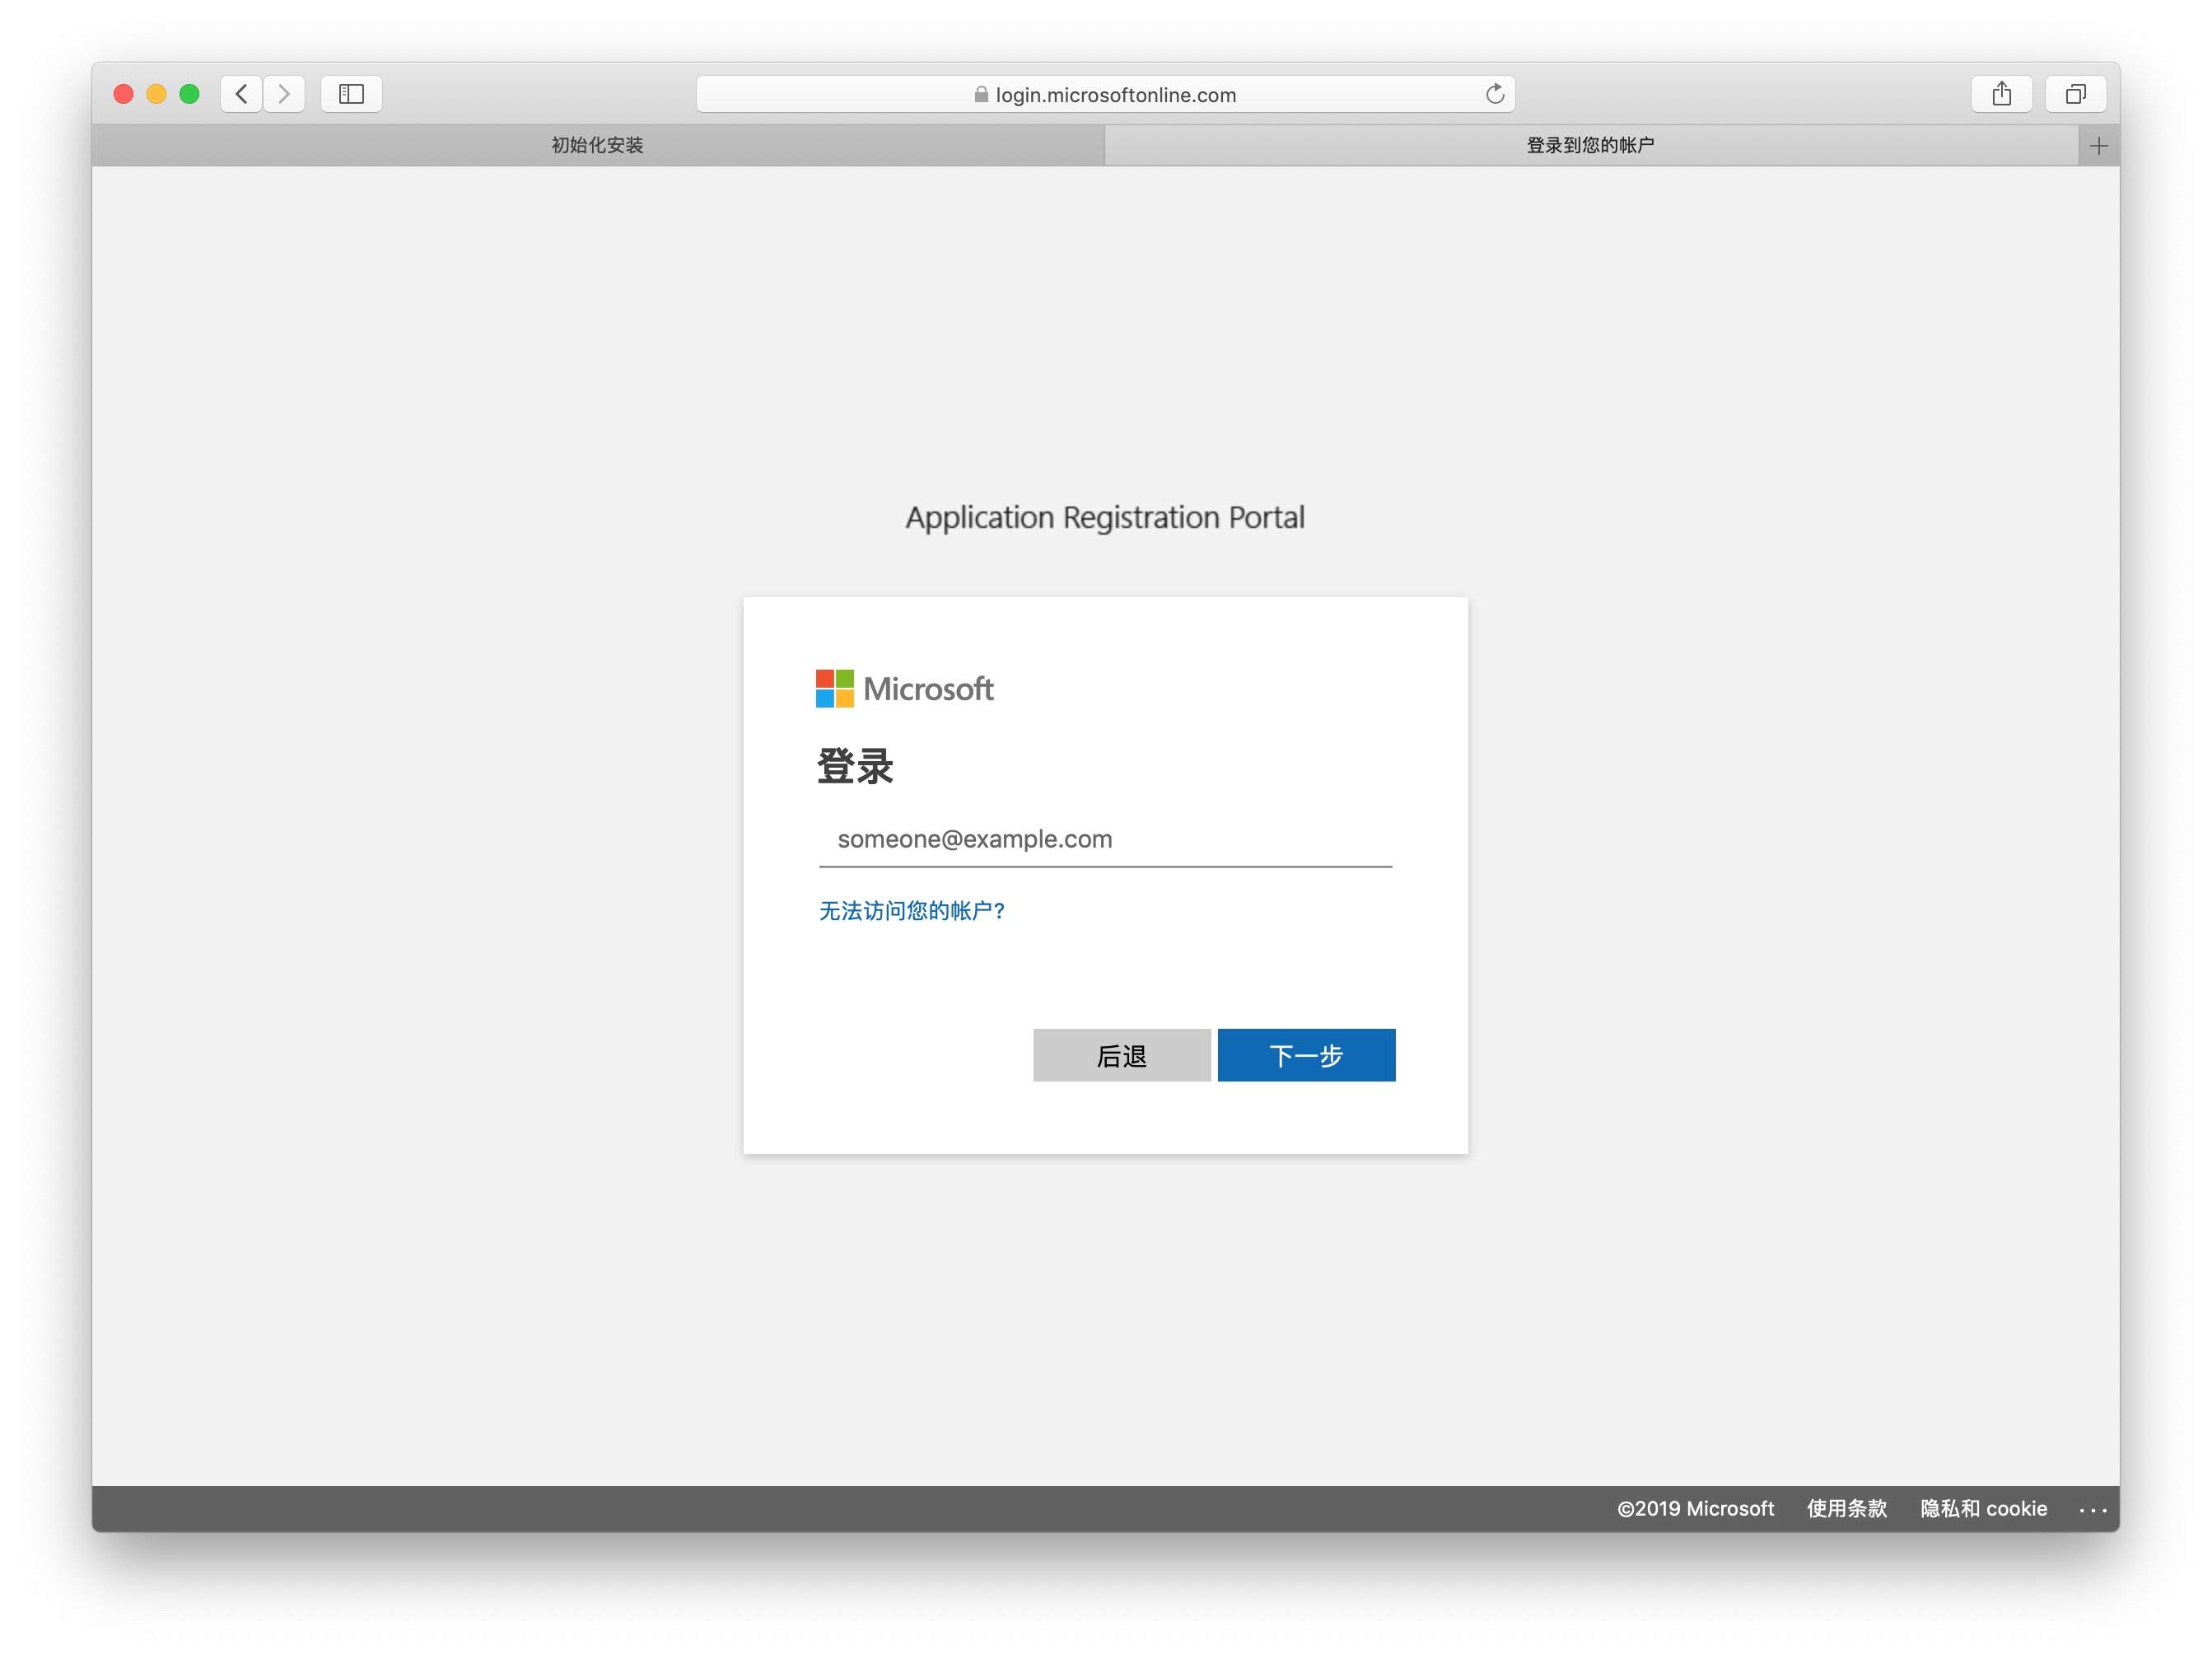Open the 无法访问您的帐户? link

click(911, 910)
